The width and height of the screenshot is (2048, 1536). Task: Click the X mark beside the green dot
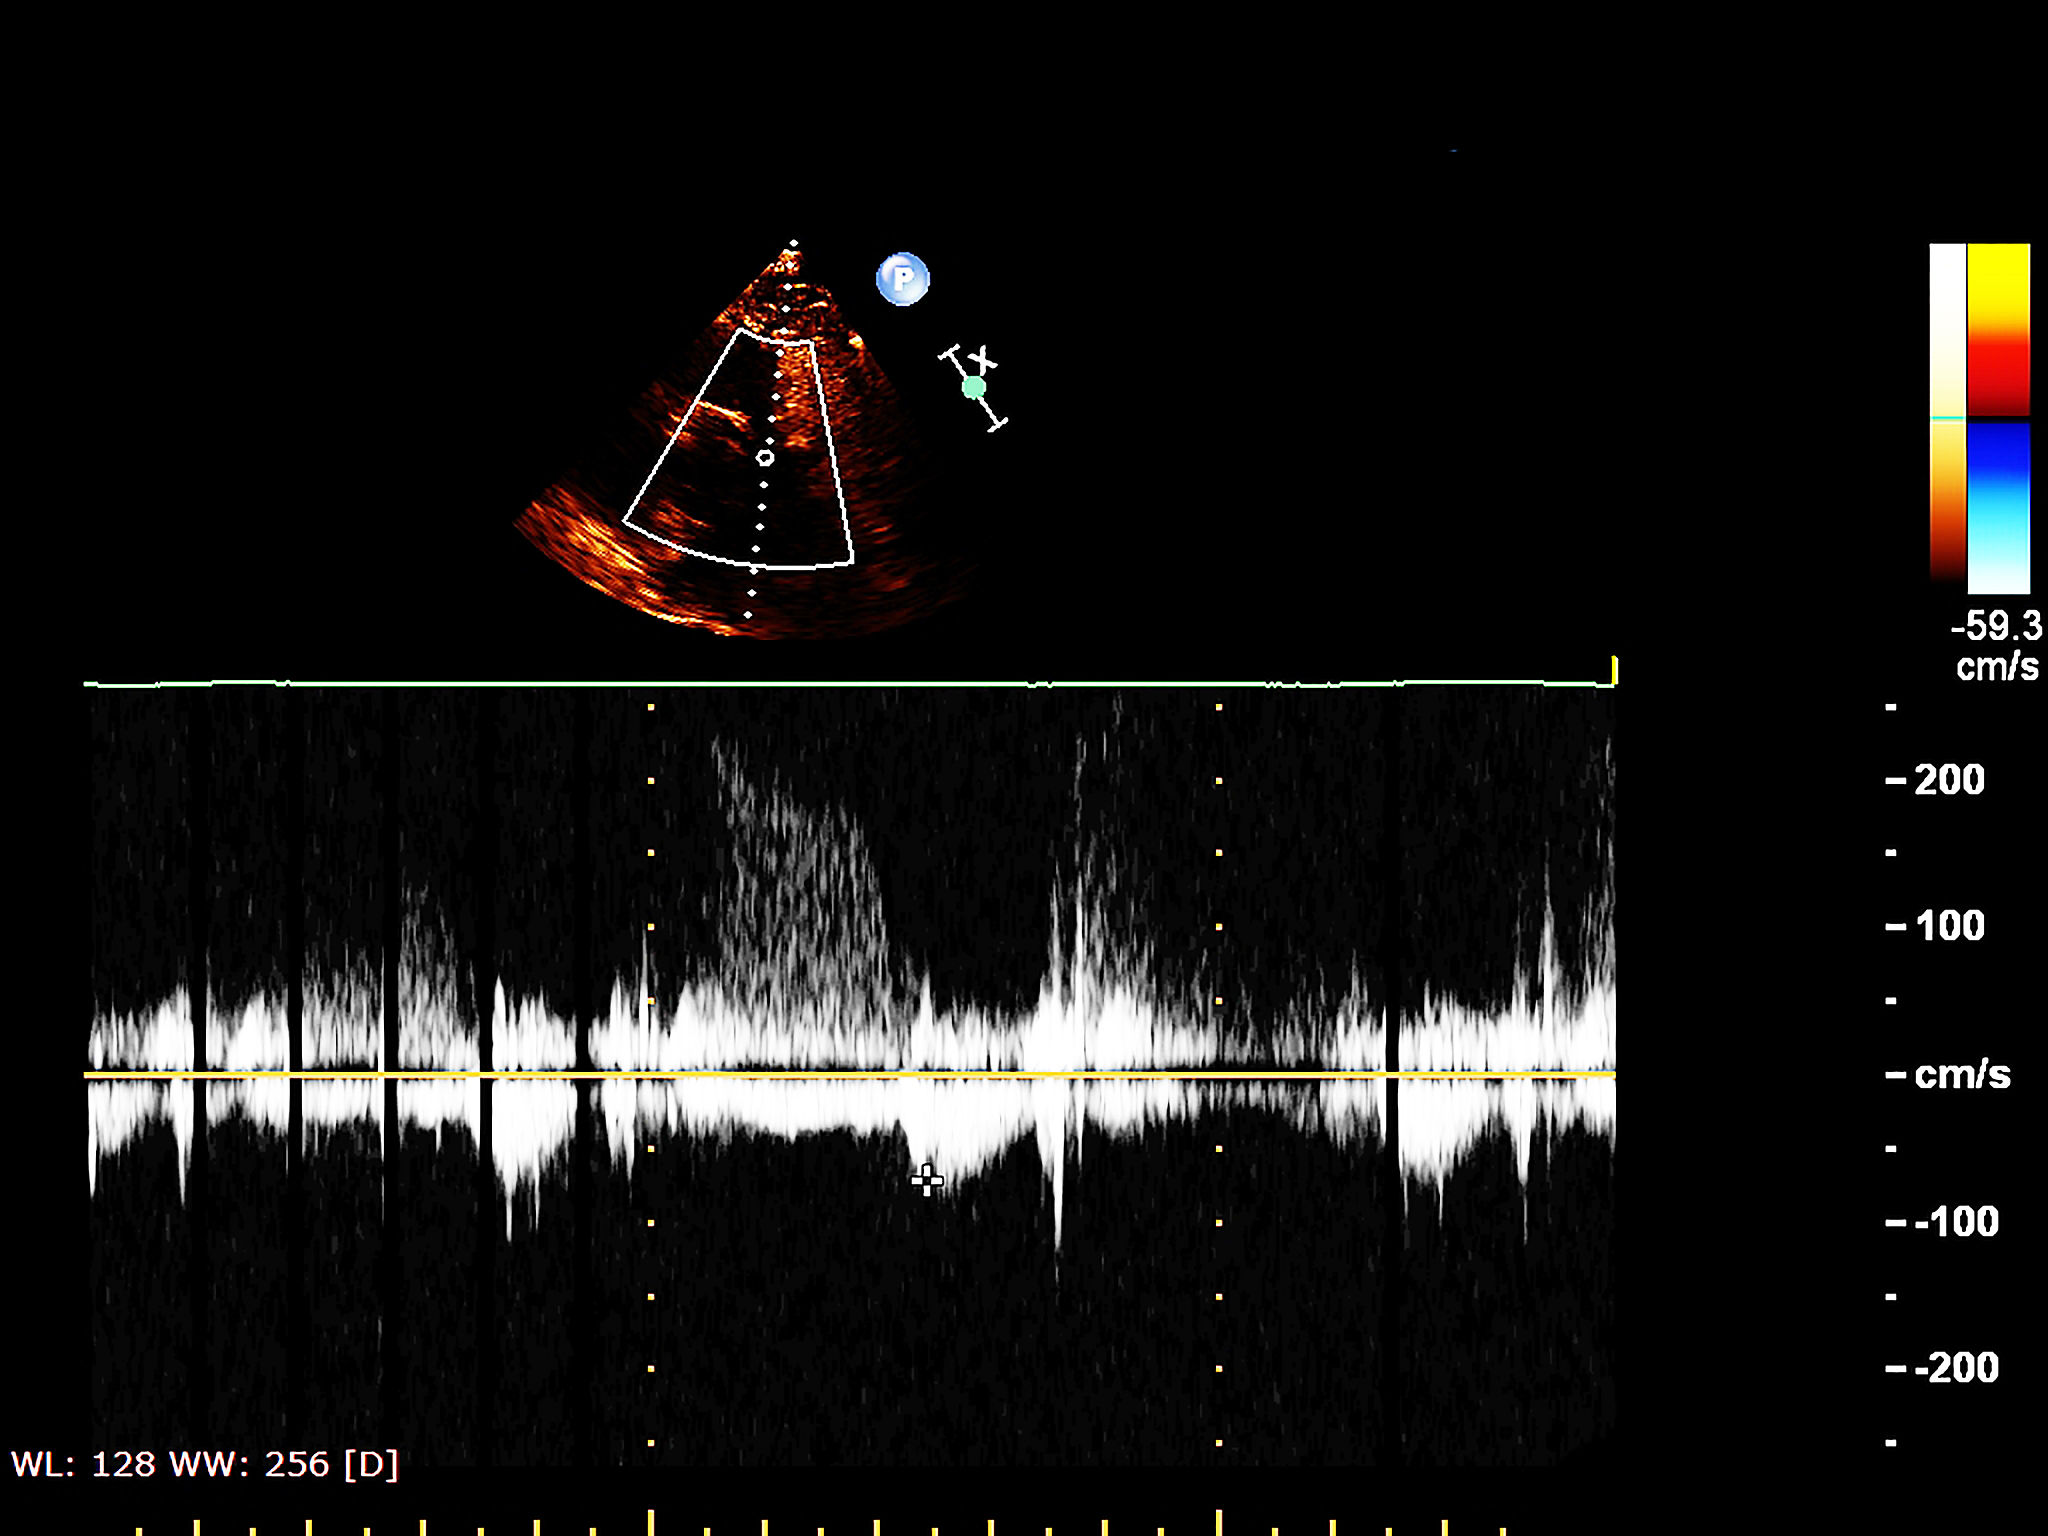tap(983, 358)
